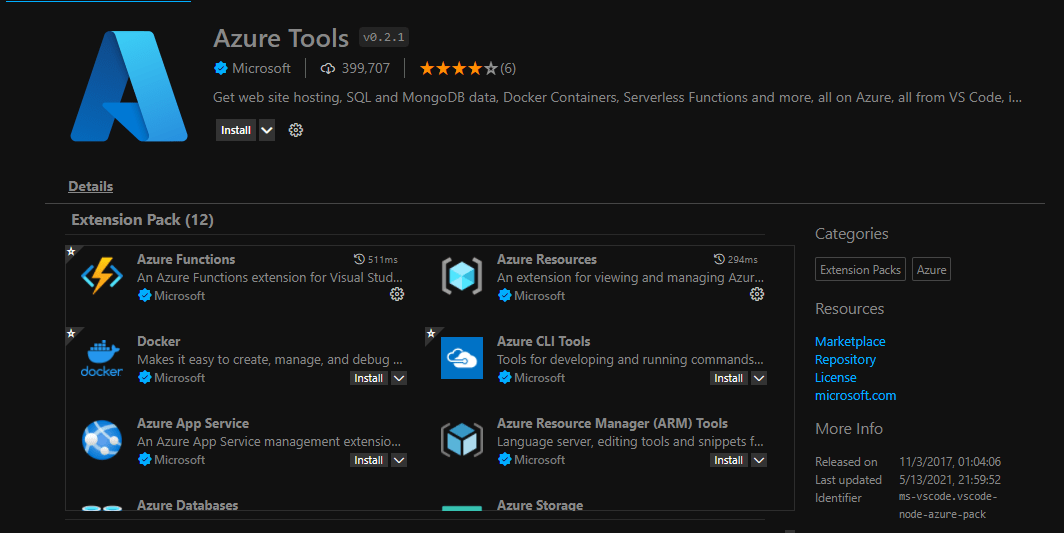The image size is (1064, 533).
Task: Click the ms-vscode.vscode-node-azure-pack identifier text
Action: pos(948,506)
